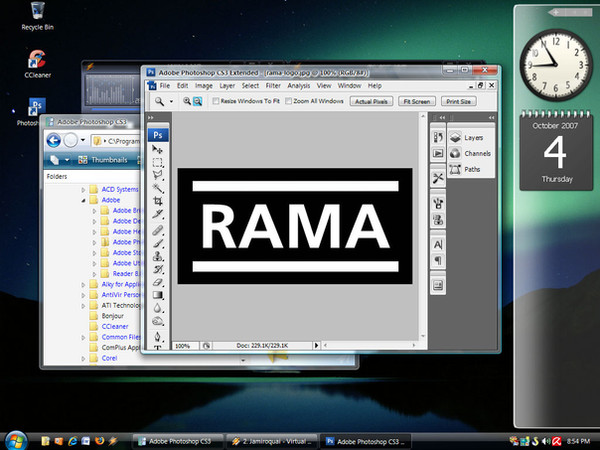Screen dimensions: 600x450
Task: Open the Windows Start menu
Action: point(16,441)
